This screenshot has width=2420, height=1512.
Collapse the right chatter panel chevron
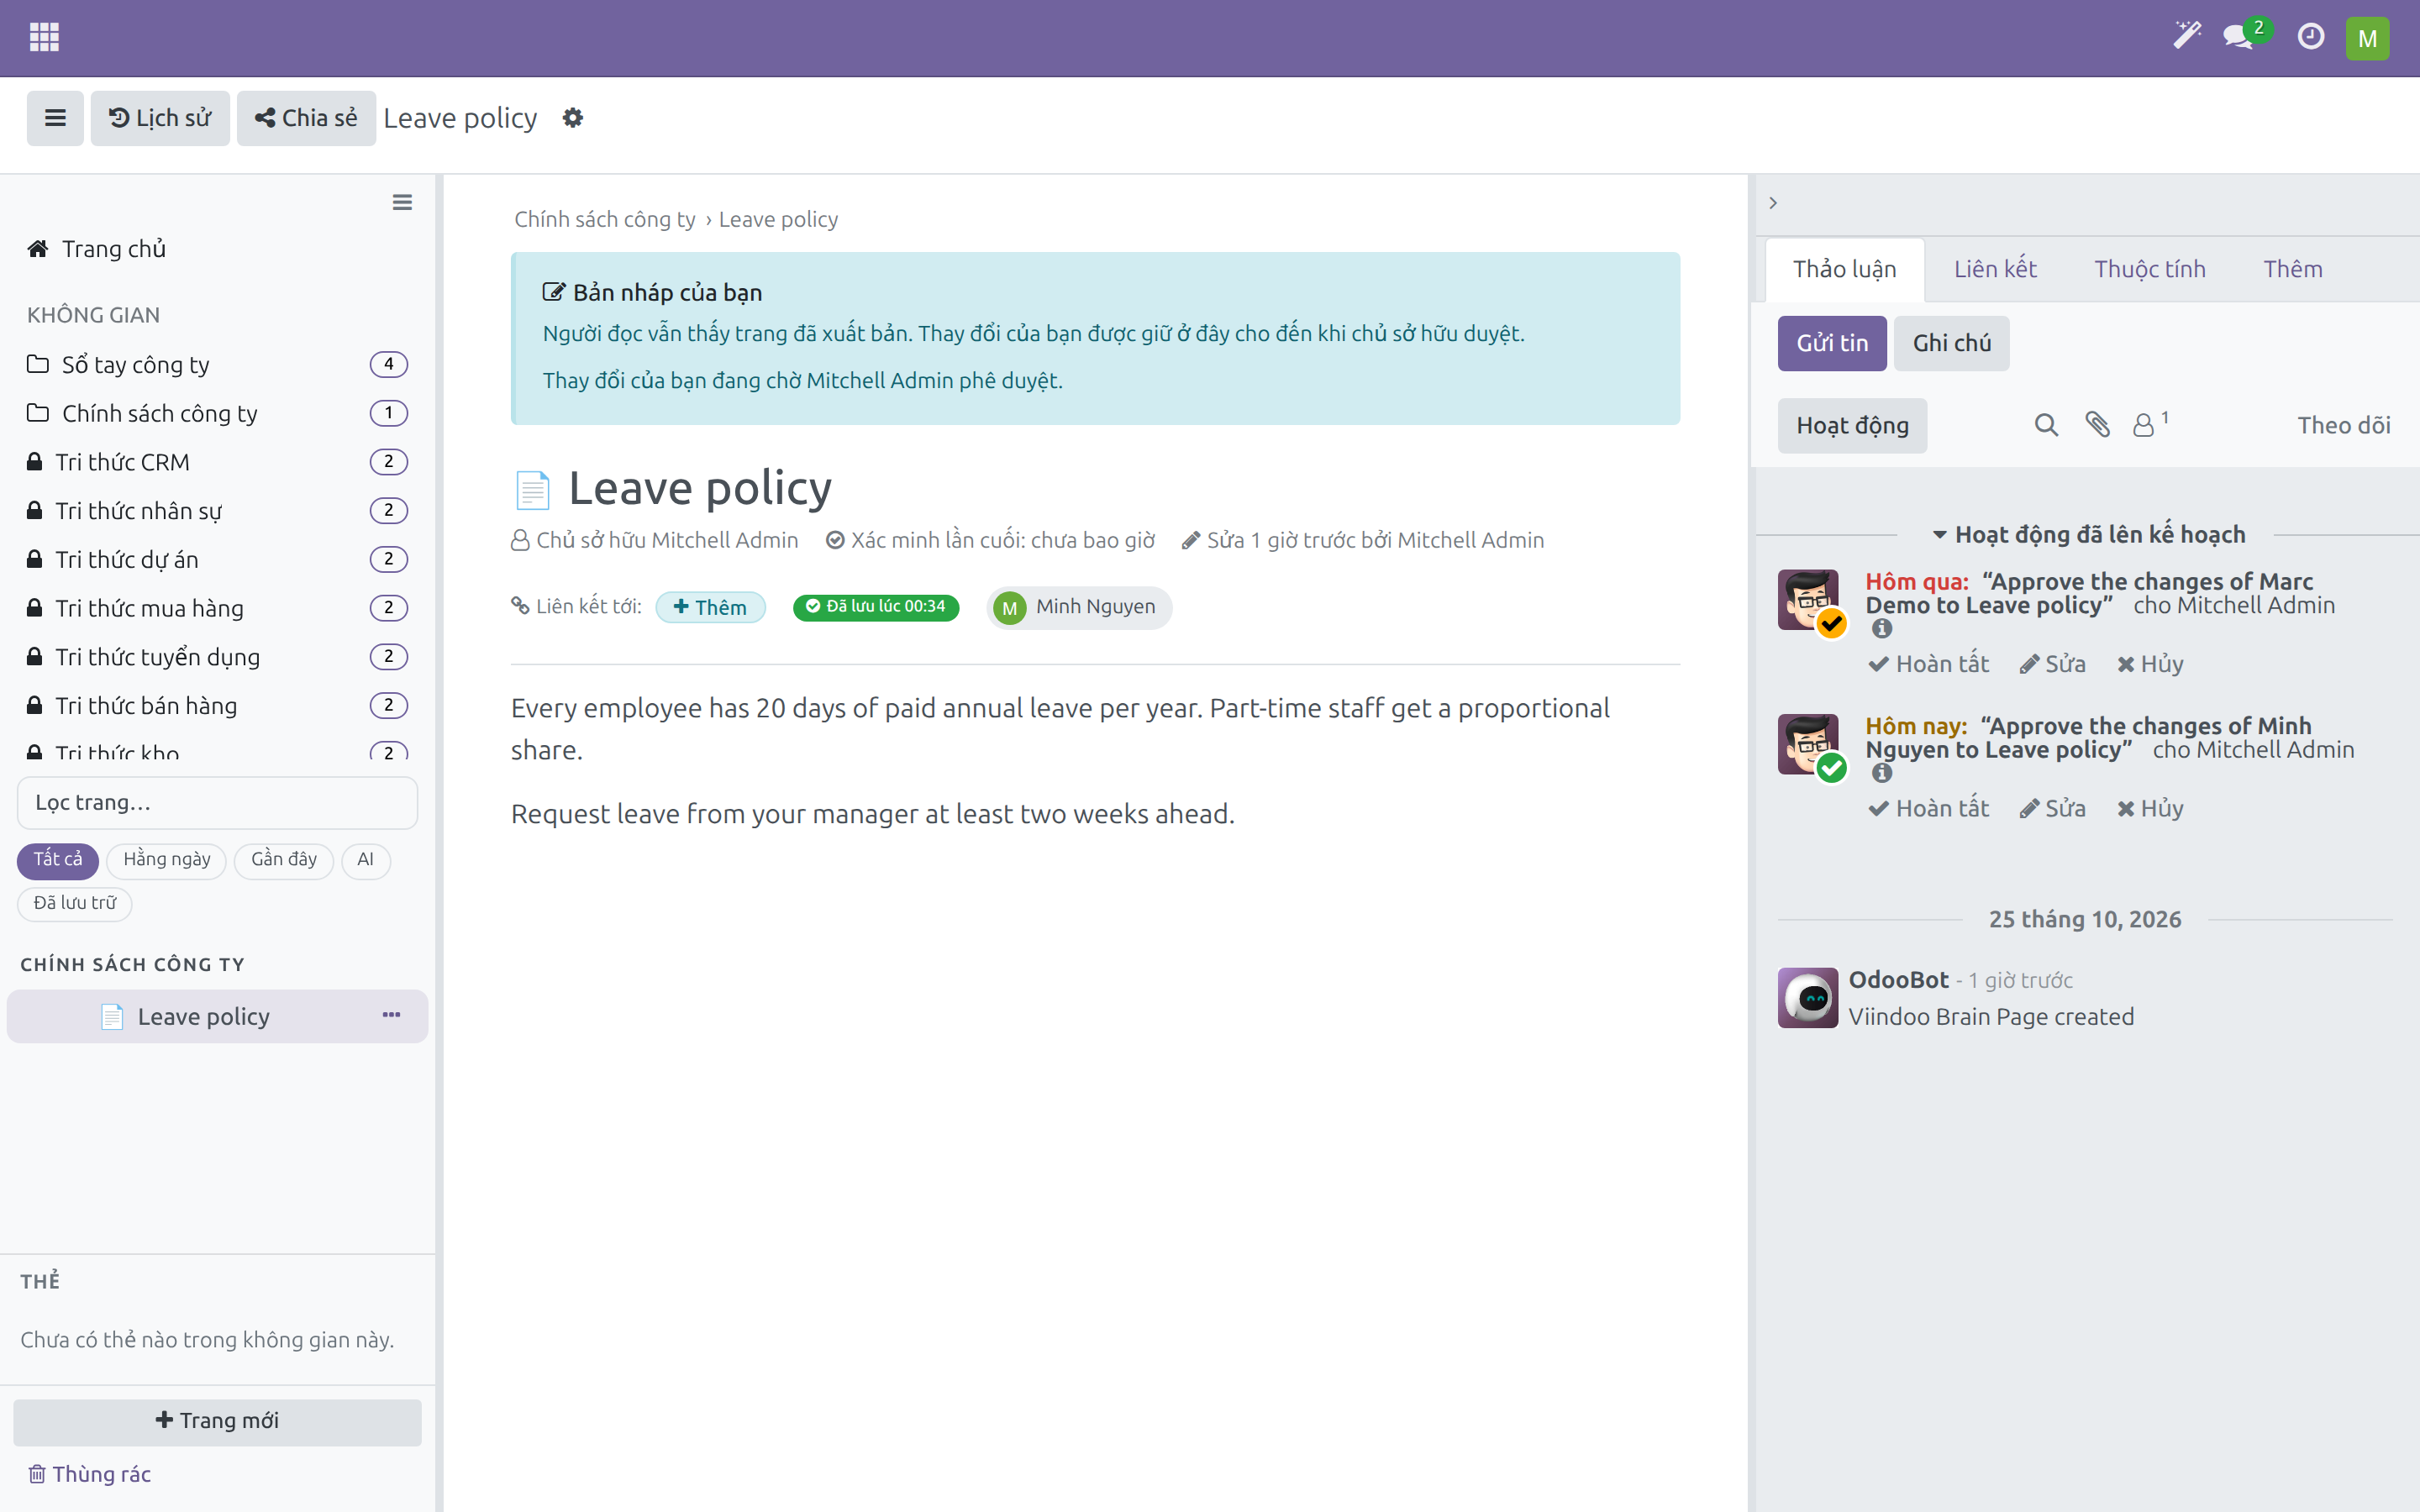coord(1773,203)
